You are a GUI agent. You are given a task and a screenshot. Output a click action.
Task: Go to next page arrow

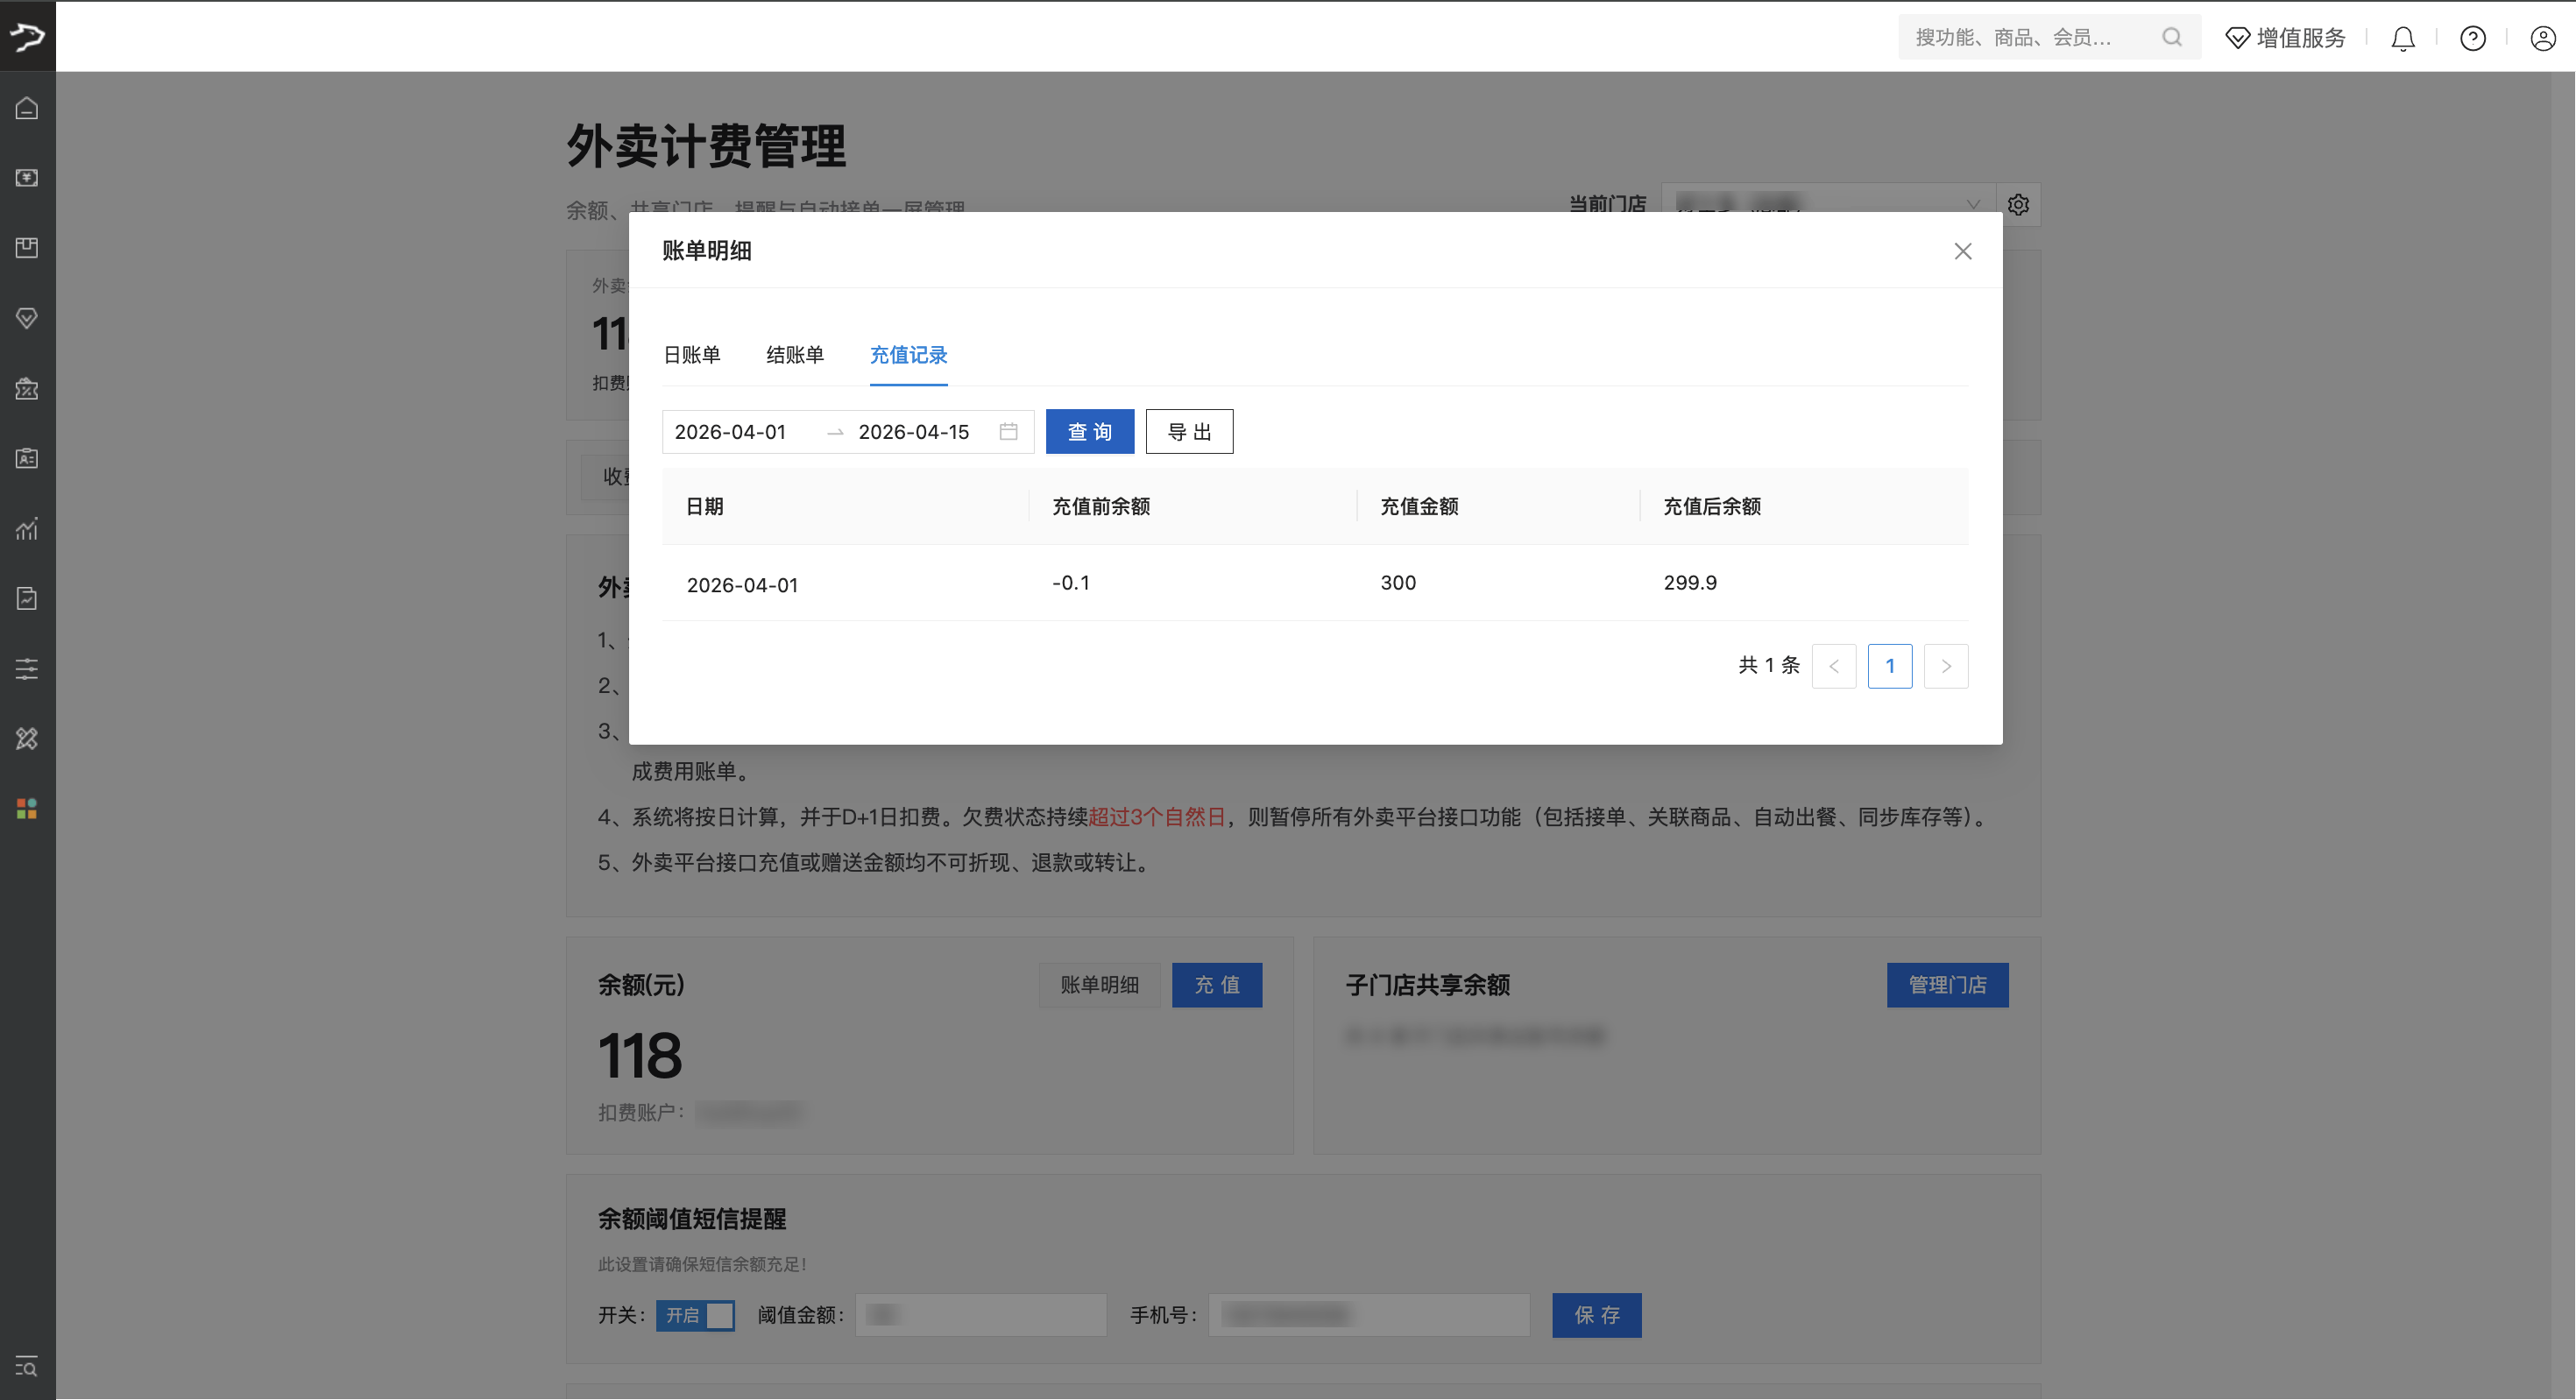(x=1945, y=666)
